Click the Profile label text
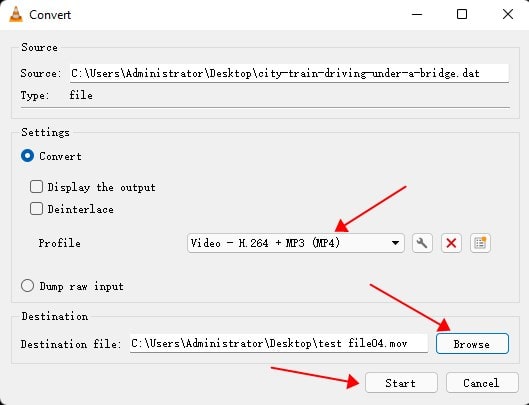This screenshot has height=405, width=529. (x=59, y=243)
